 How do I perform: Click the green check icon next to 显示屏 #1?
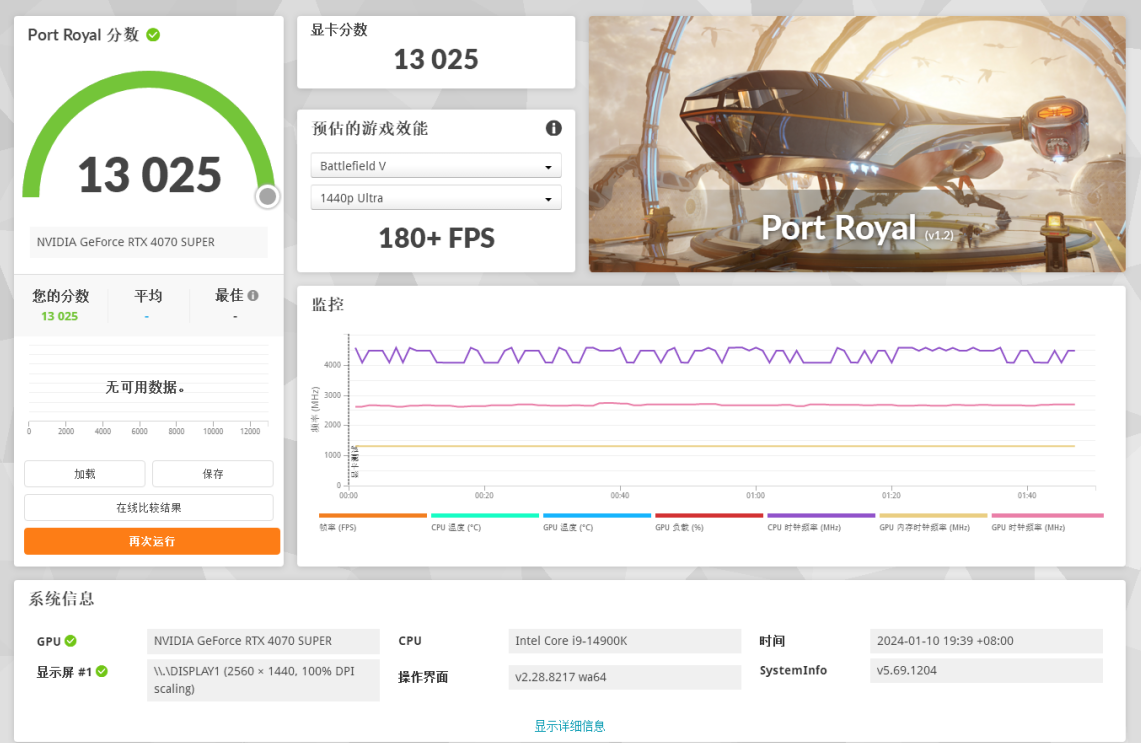point(102,671)
